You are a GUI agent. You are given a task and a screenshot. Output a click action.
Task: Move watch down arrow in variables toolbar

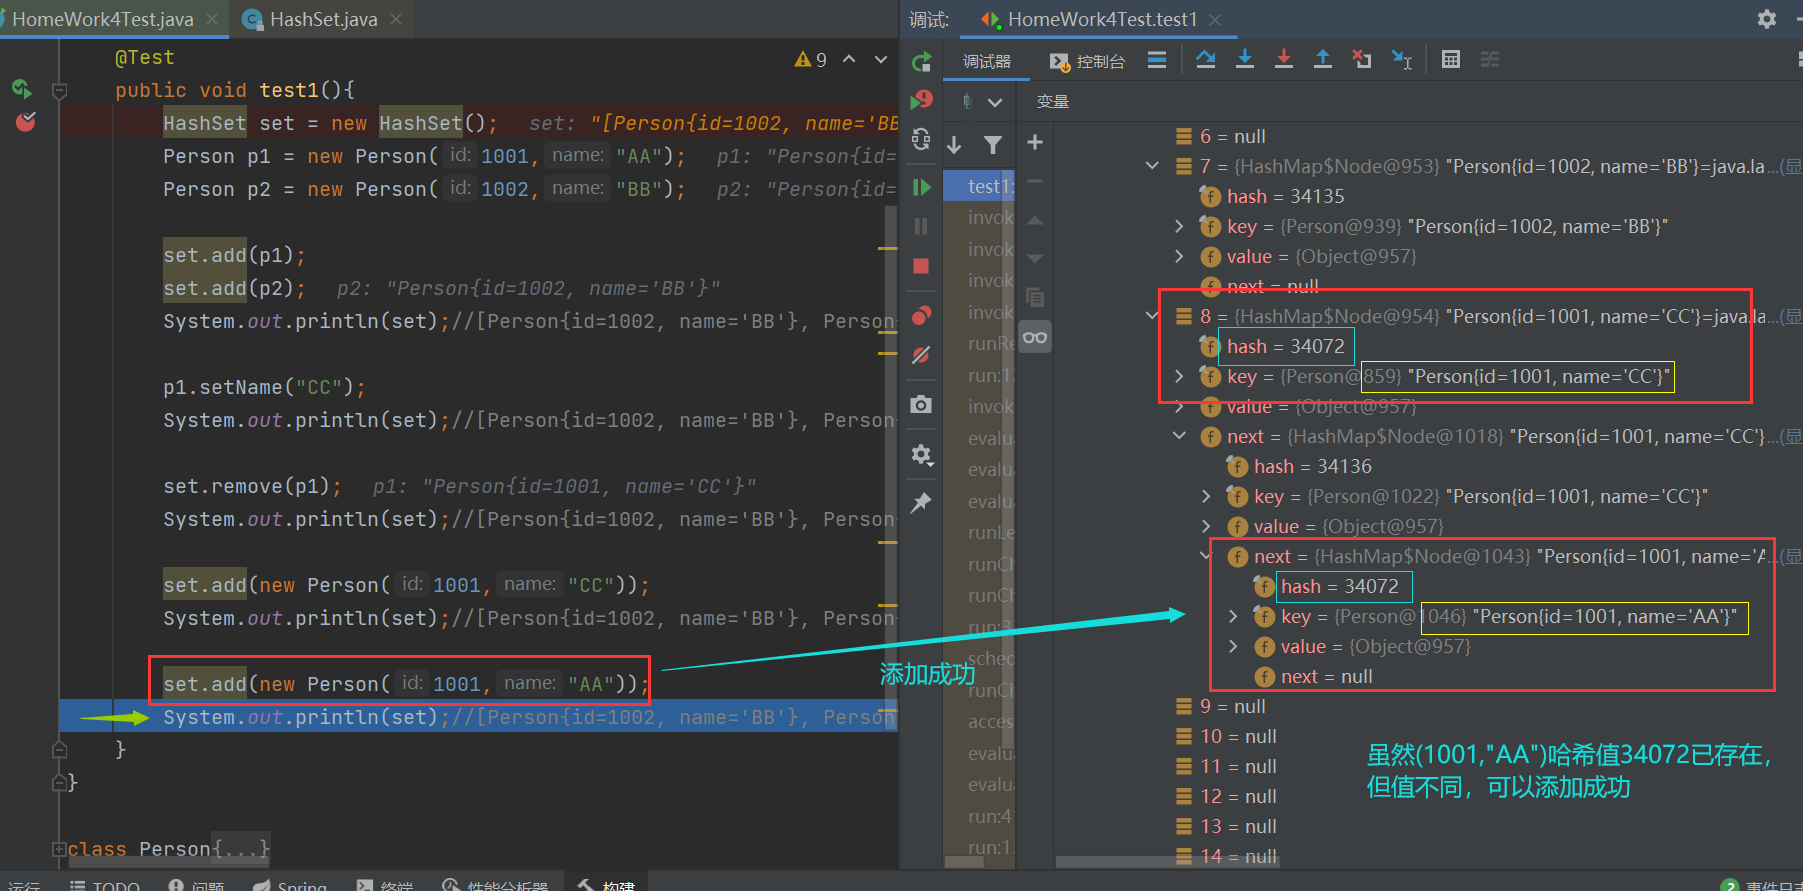tap(1035, 258)
